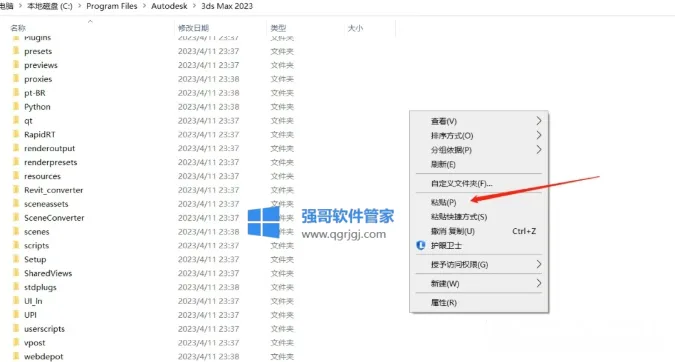This screenshot has width=675, height=362.
Task: Select the webdepot folder icon
Action: pyautogui.click(x=16, y=356)
